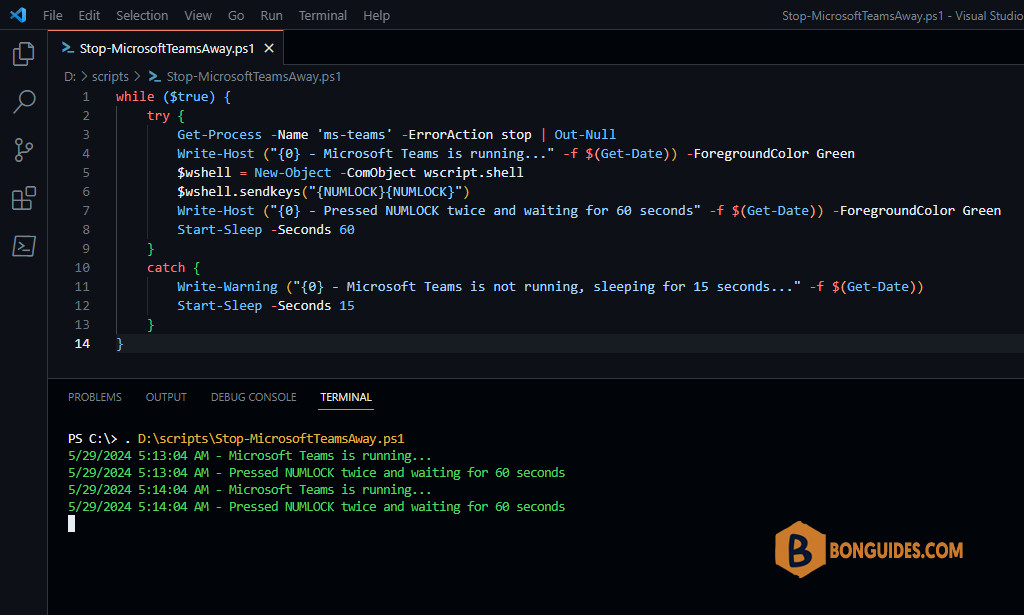This screenshot has width=1024, height=615.
Task: Switch to the PROBLEMS panel tab
Action: coord(95,397)
